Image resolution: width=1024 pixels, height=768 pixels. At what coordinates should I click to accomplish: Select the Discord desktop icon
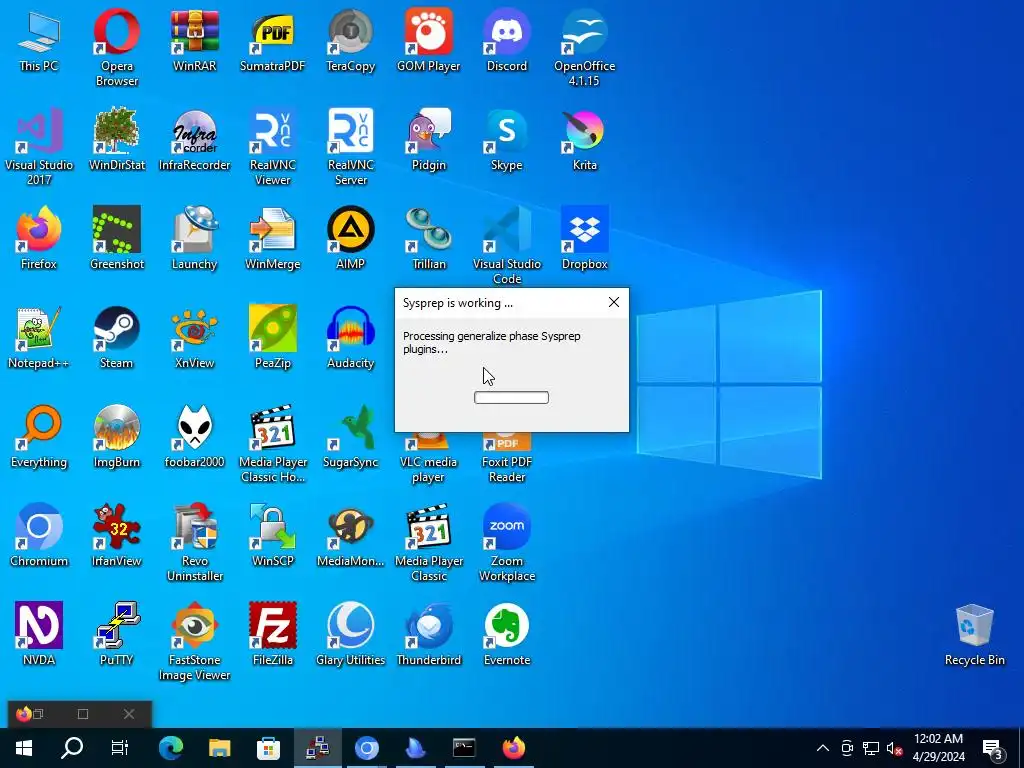(x=507, y=39)
